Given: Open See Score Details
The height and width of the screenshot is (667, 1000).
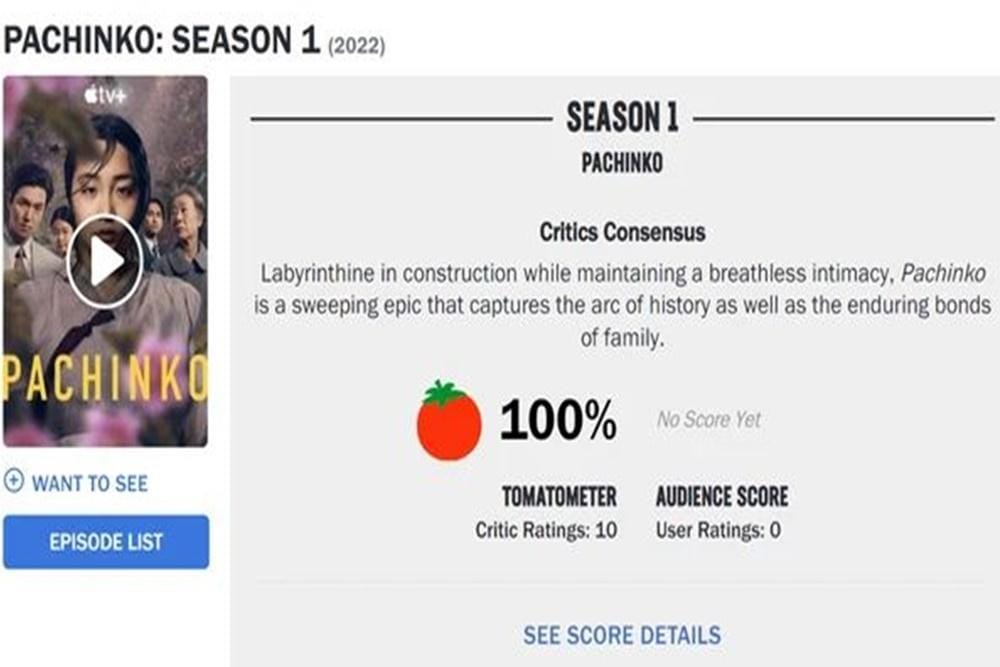Looking at the screenshot, I should 621,635.
